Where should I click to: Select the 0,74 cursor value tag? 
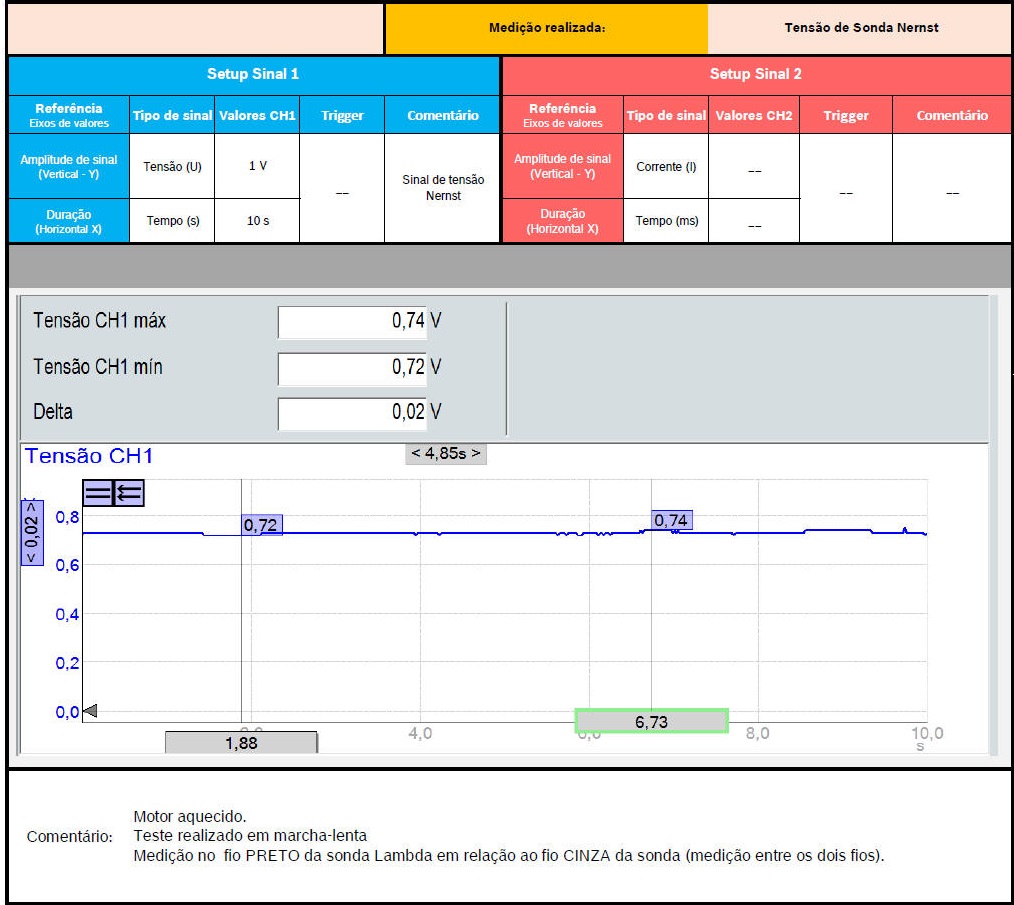click(x=671, y=520)
